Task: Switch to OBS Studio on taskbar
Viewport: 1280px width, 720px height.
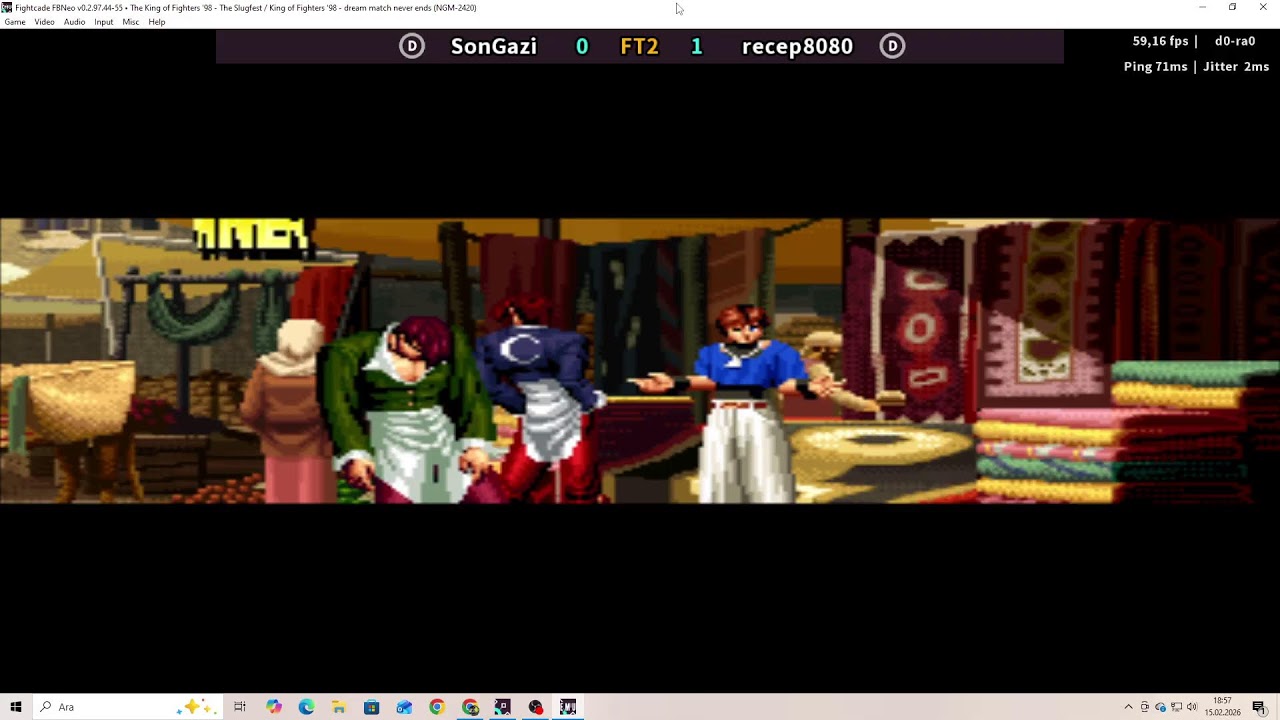Action: click(x=535, y=707)
